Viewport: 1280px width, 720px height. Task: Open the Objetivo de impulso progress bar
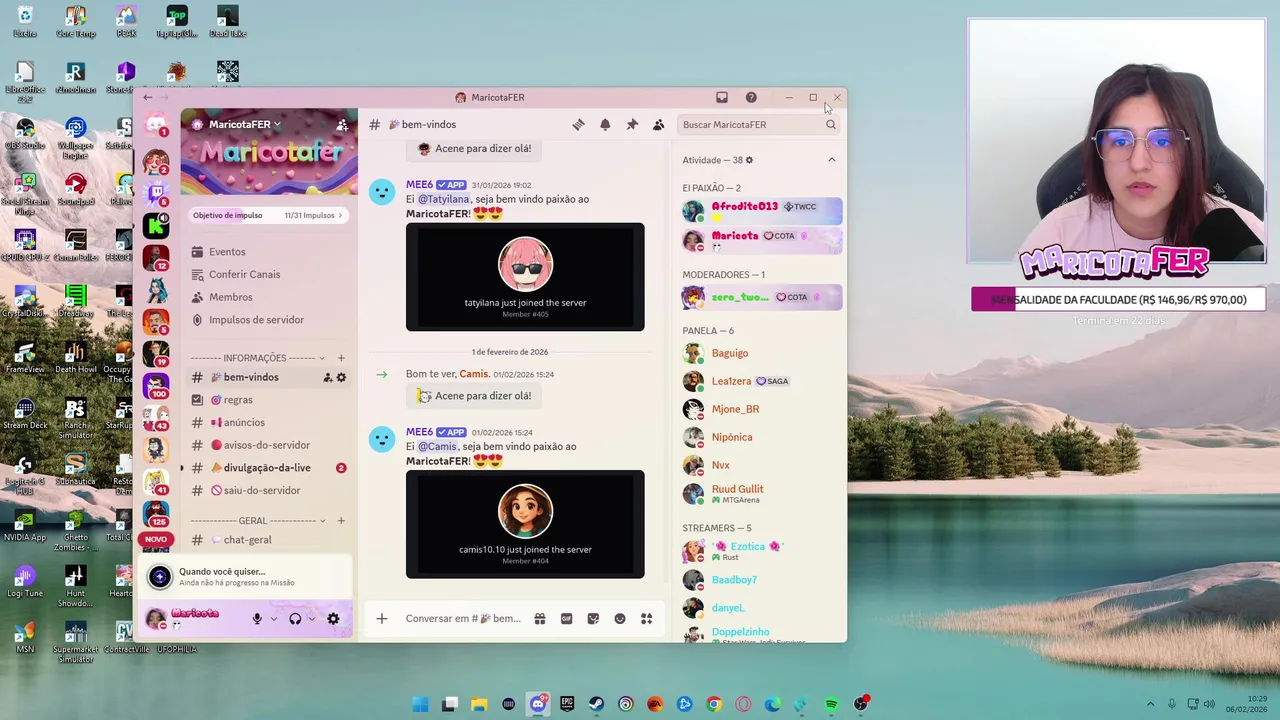268,215
